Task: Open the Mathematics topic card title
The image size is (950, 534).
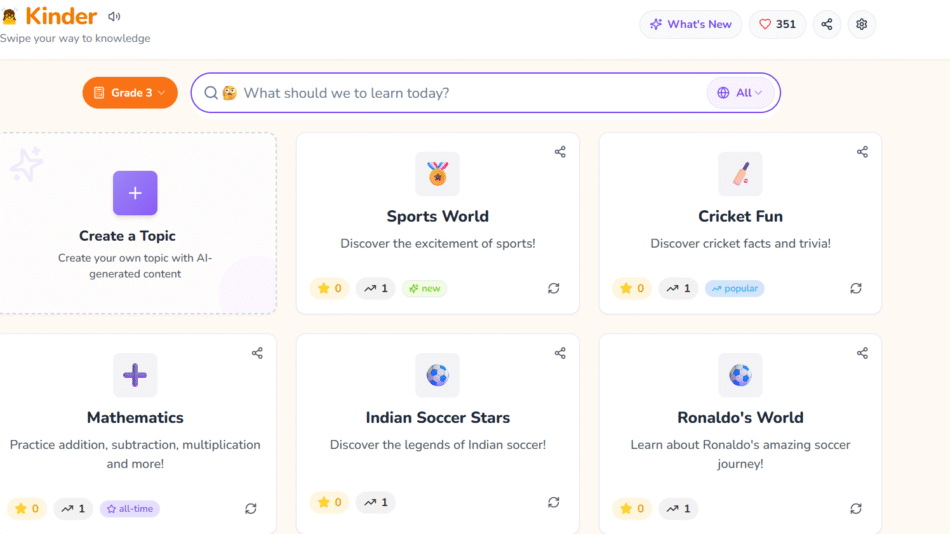Action: (x=135, y=417)
